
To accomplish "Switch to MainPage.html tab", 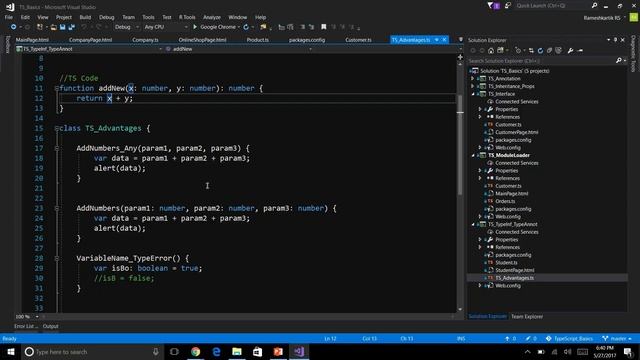I will coord(32,40).
